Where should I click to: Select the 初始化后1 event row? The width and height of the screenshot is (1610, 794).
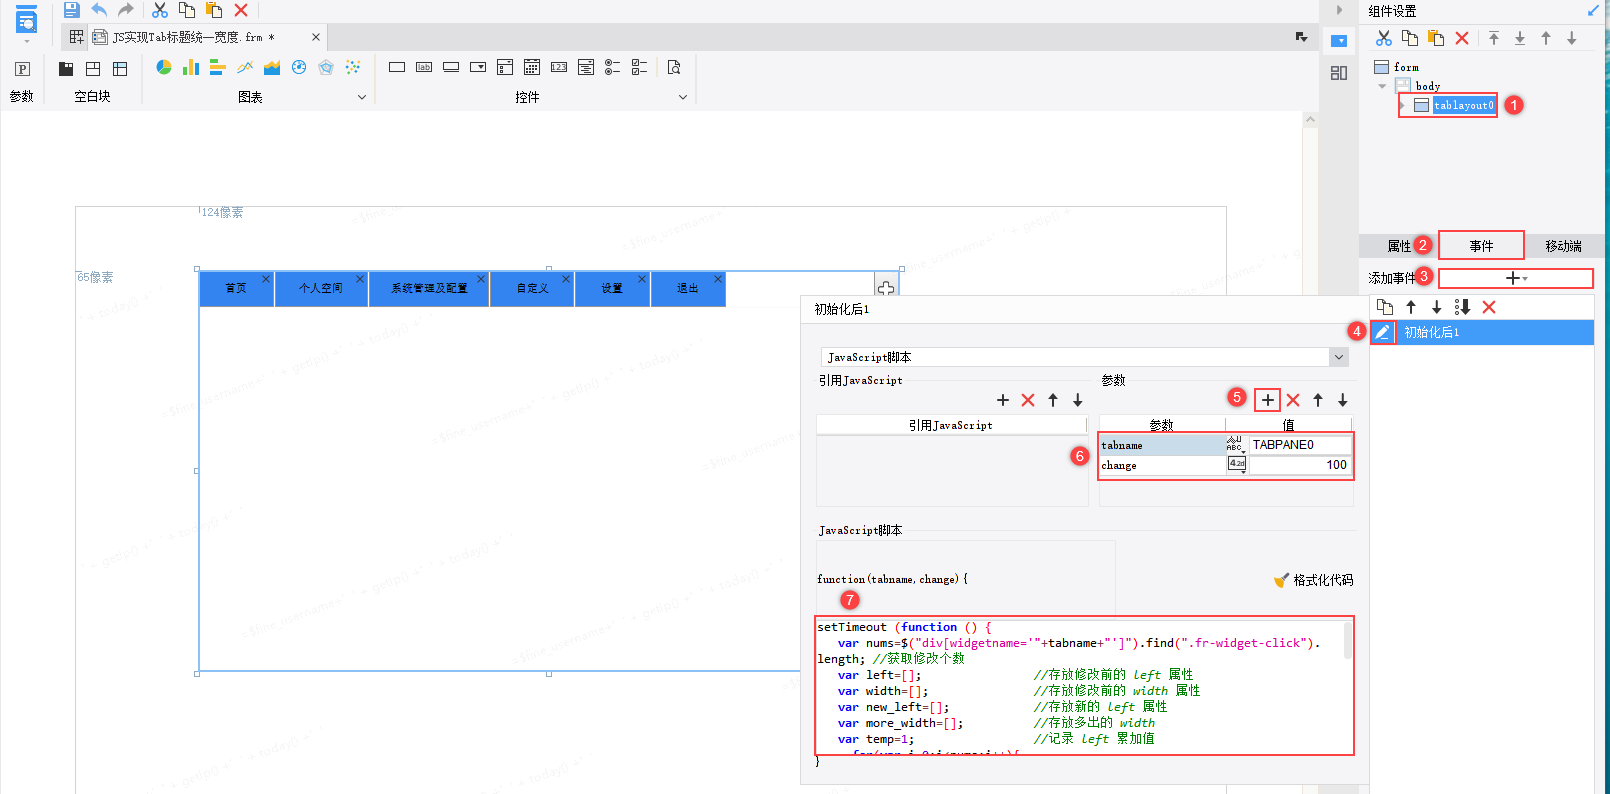pyautogui.click(x=1482, y=332)
